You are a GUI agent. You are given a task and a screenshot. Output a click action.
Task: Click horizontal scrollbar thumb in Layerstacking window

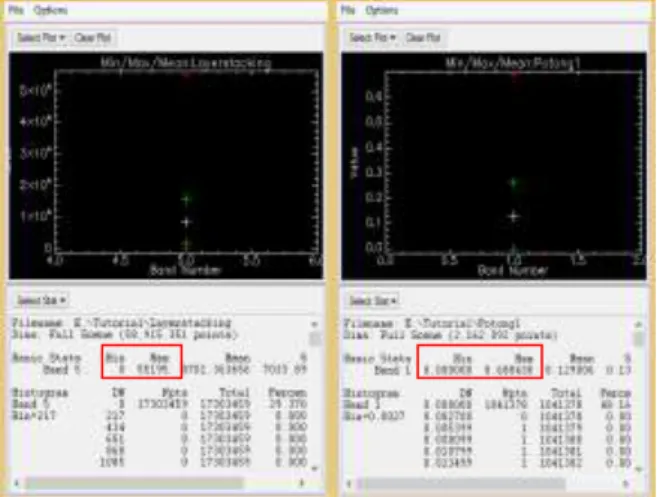click(134, 483)
